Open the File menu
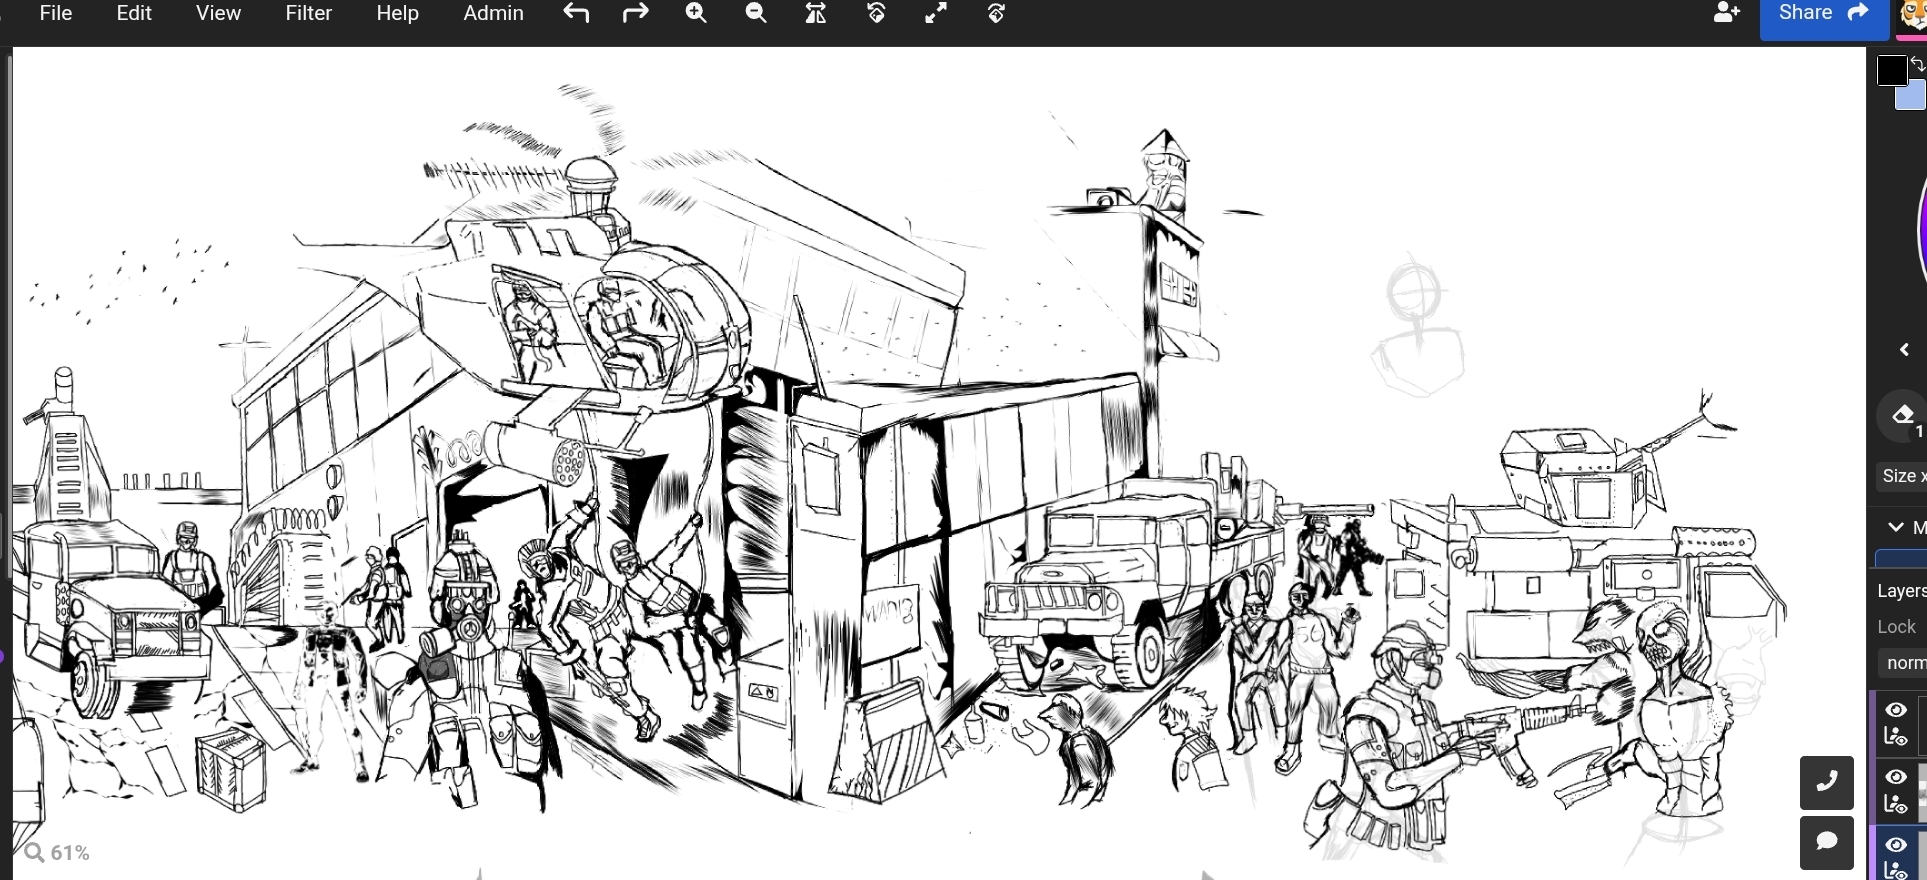The image size is (1927, 880). pos(56,13)
